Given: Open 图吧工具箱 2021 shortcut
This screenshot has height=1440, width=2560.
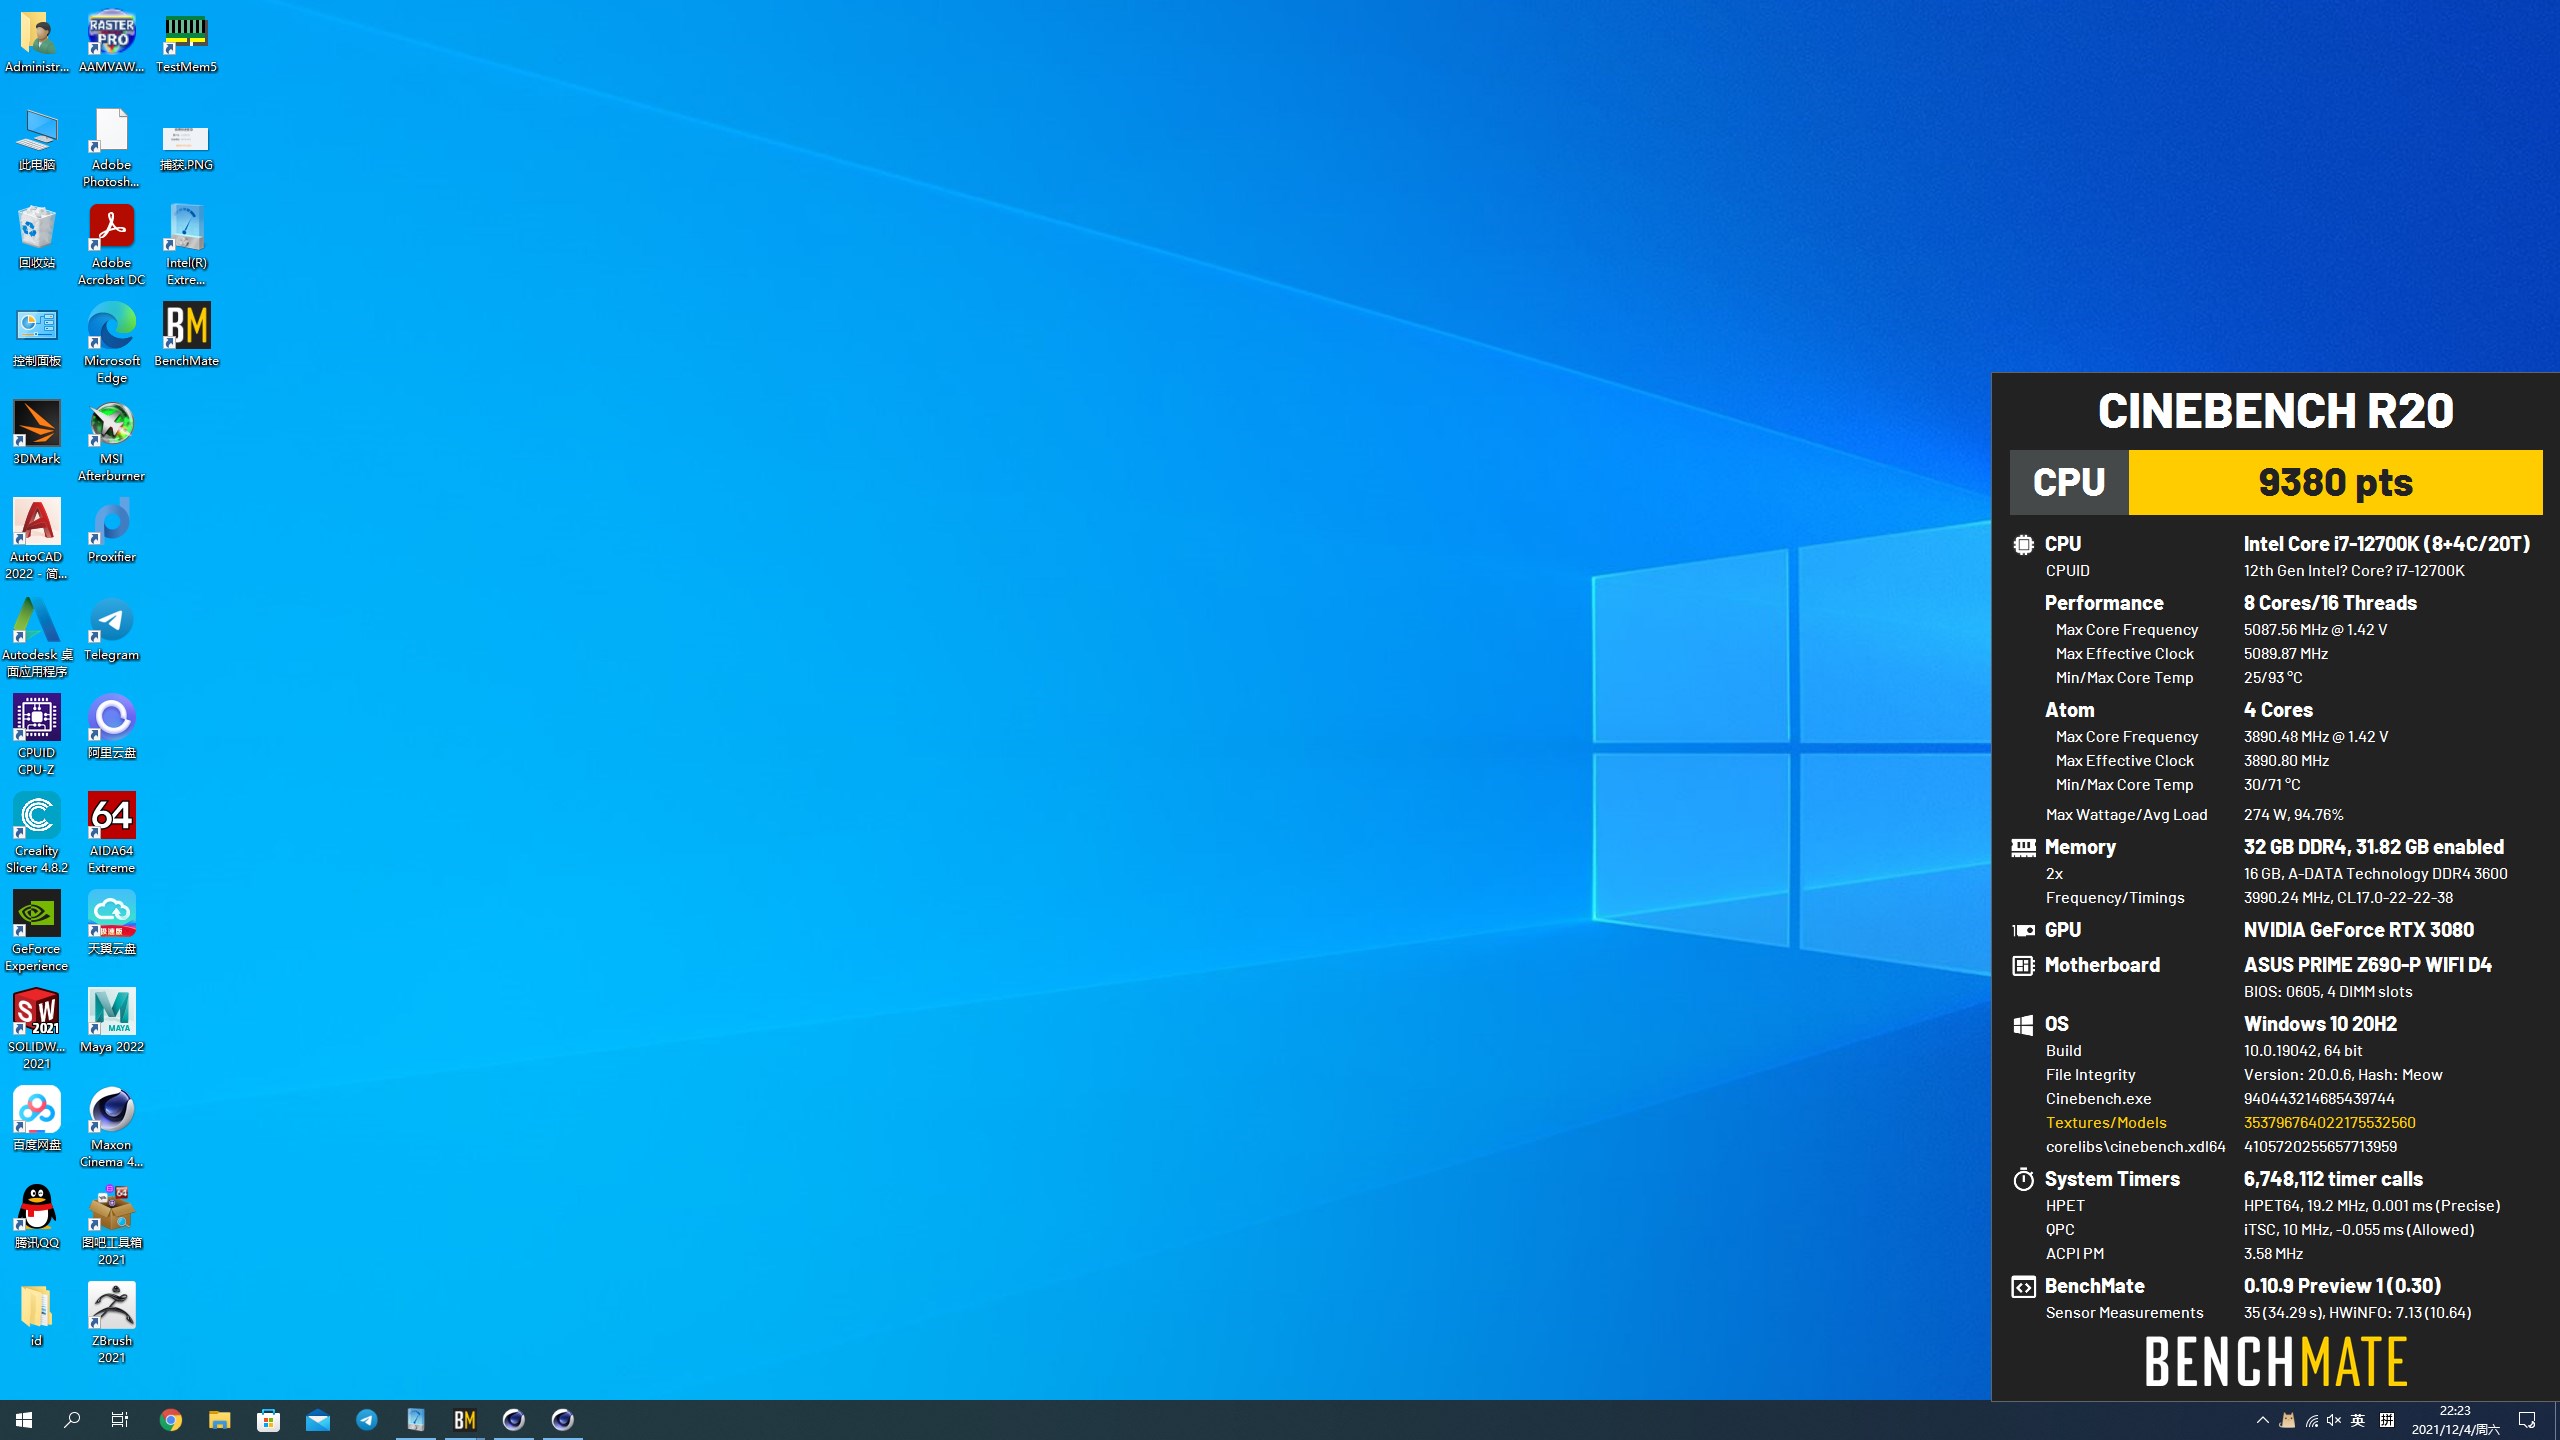Looking at the screenshot, I should pyautogui.click(x=111, y=1226).
